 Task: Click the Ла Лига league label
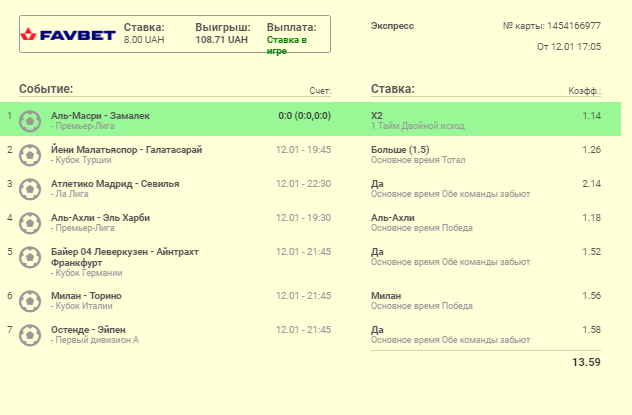70,194
